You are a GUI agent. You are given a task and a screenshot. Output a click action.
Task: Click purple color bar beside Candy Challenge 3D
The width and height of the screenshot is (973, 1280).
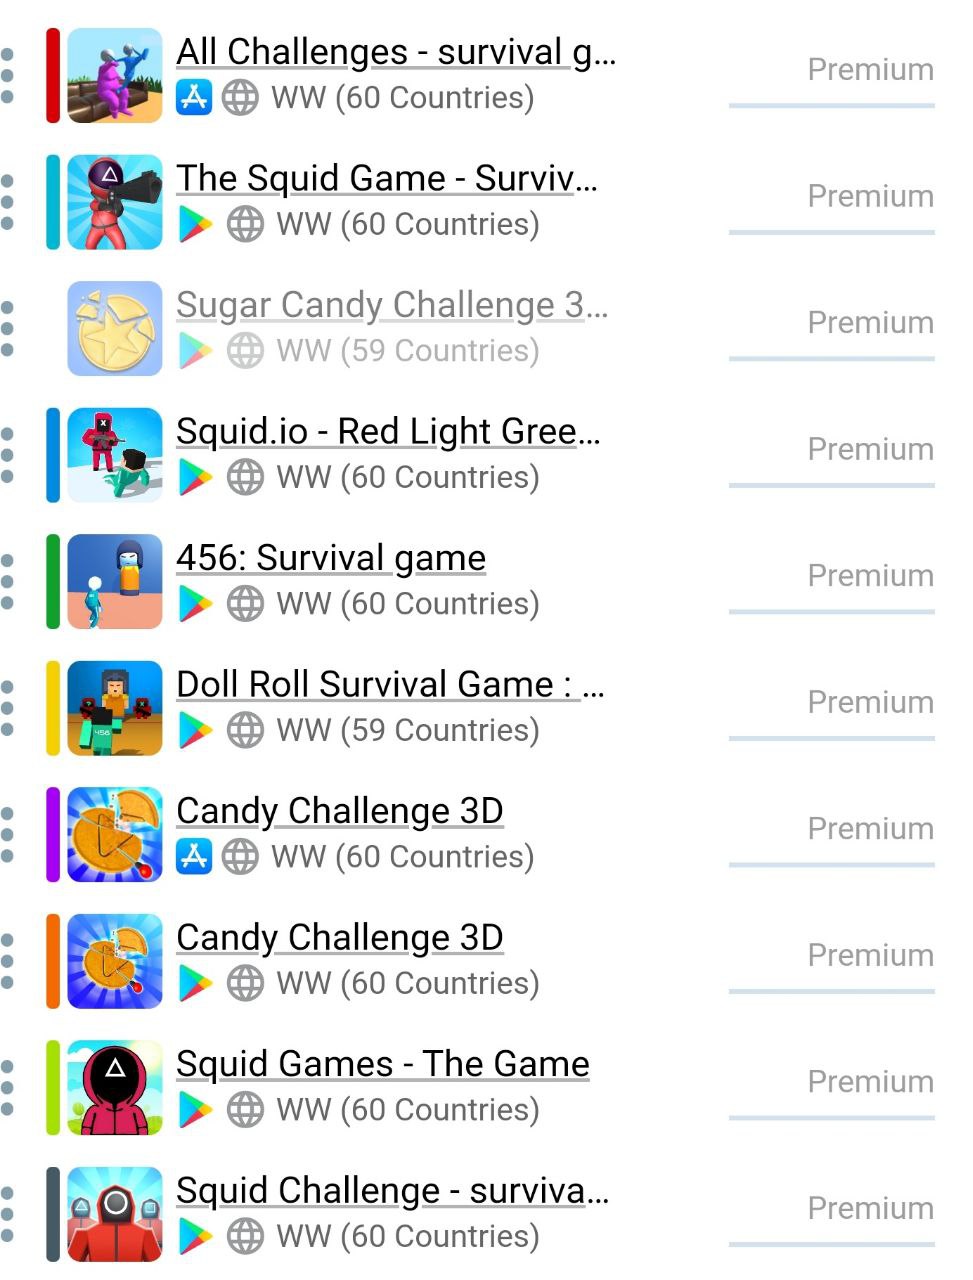coord(53,835)
